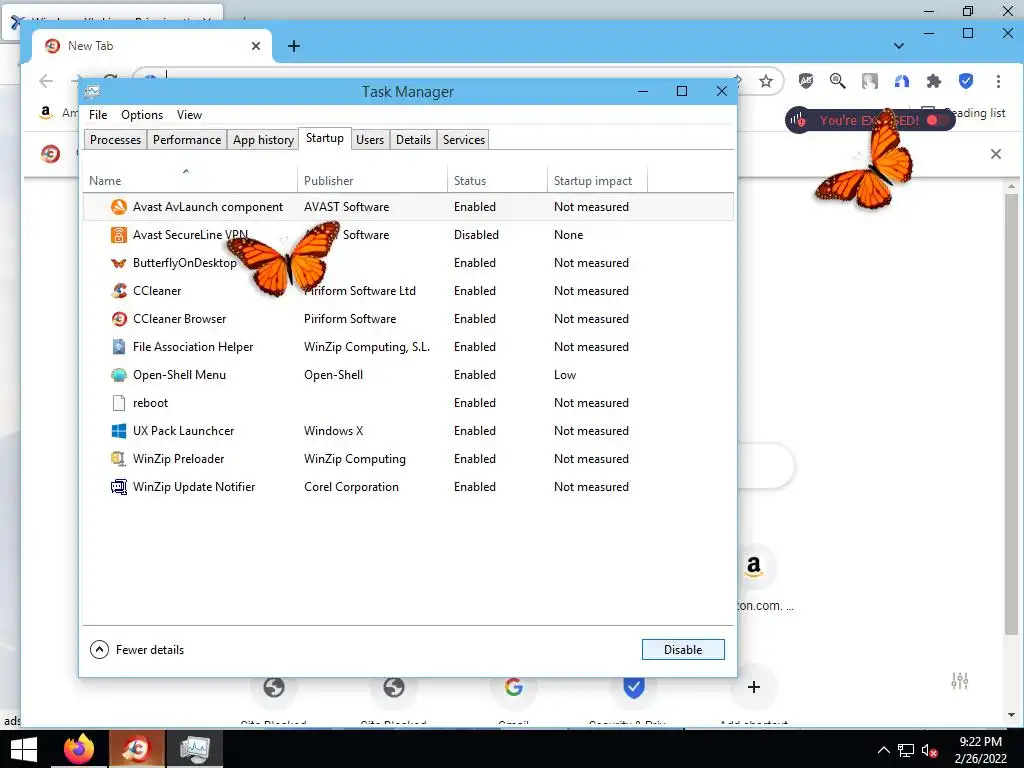Switch to the Details tab

[413, 140]
